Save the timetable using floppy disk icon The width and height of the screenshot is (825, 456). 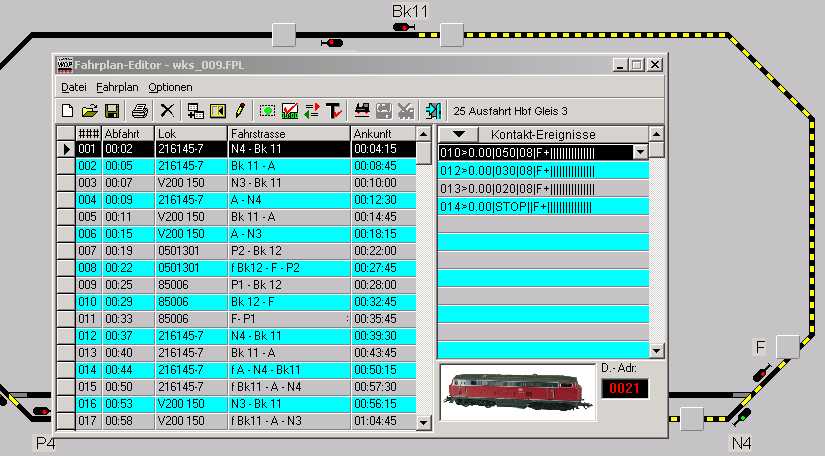[x=112, y=110]
